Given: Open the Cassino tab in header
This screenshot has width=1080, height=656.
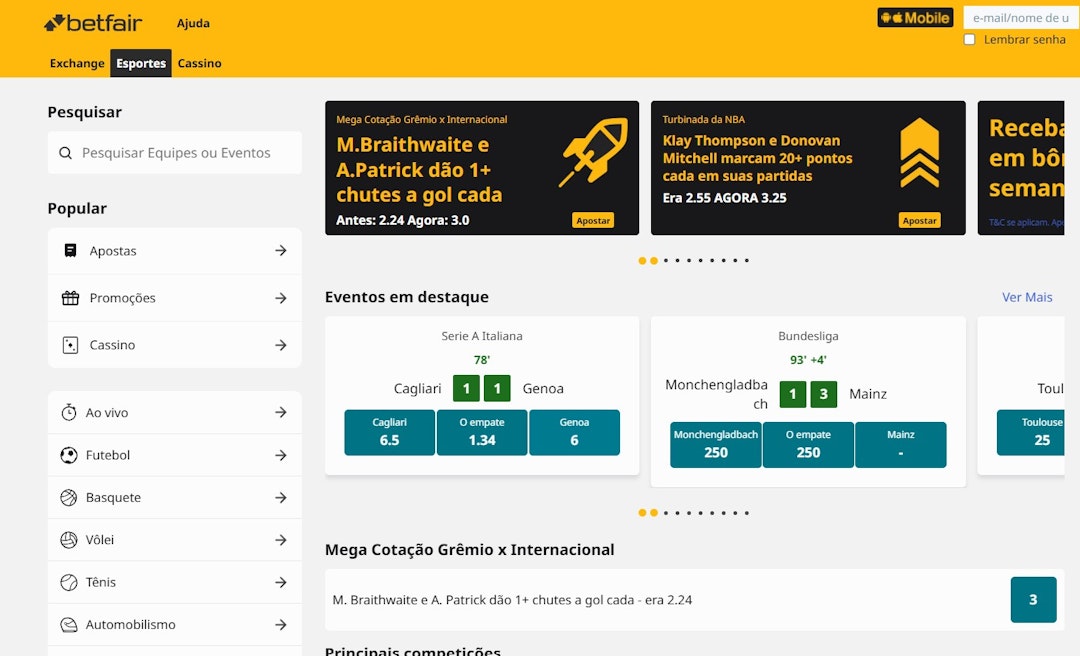Looking at the screenshot, I should [200, 63].
